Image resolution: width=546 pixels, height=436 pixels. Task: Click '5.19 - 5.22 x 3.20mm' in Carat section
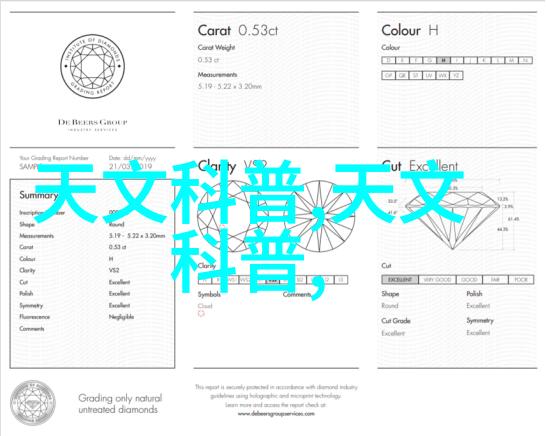tap(230, 86)
